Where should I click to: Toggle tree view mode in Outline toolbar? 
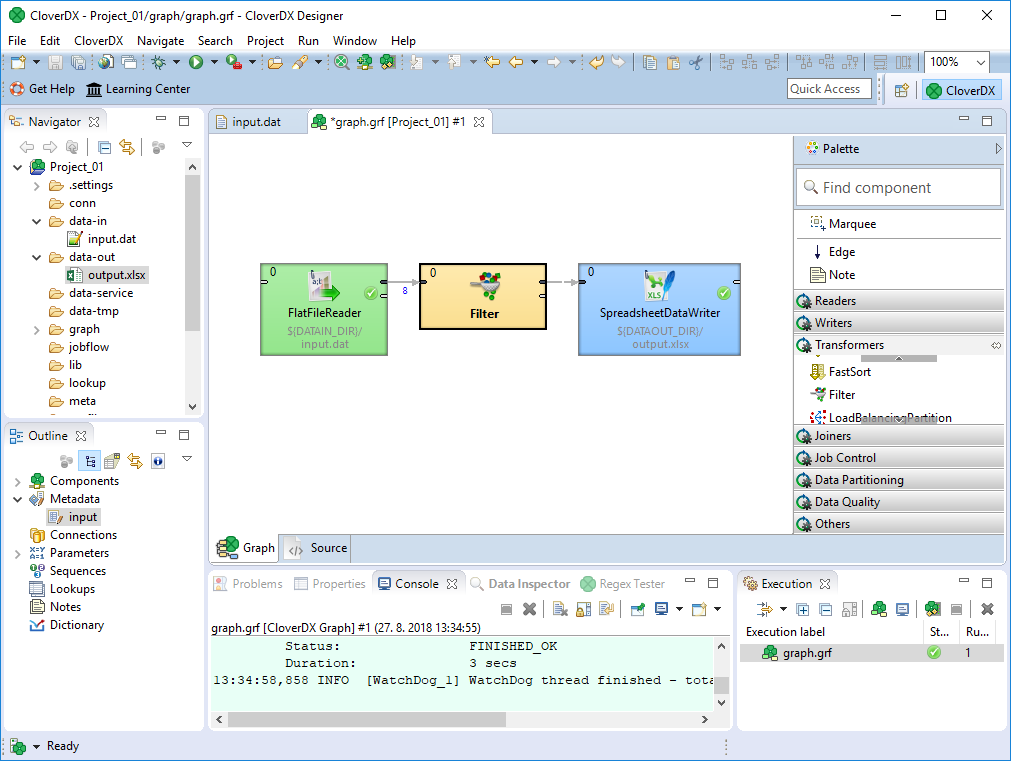click(x=89, y=461)
